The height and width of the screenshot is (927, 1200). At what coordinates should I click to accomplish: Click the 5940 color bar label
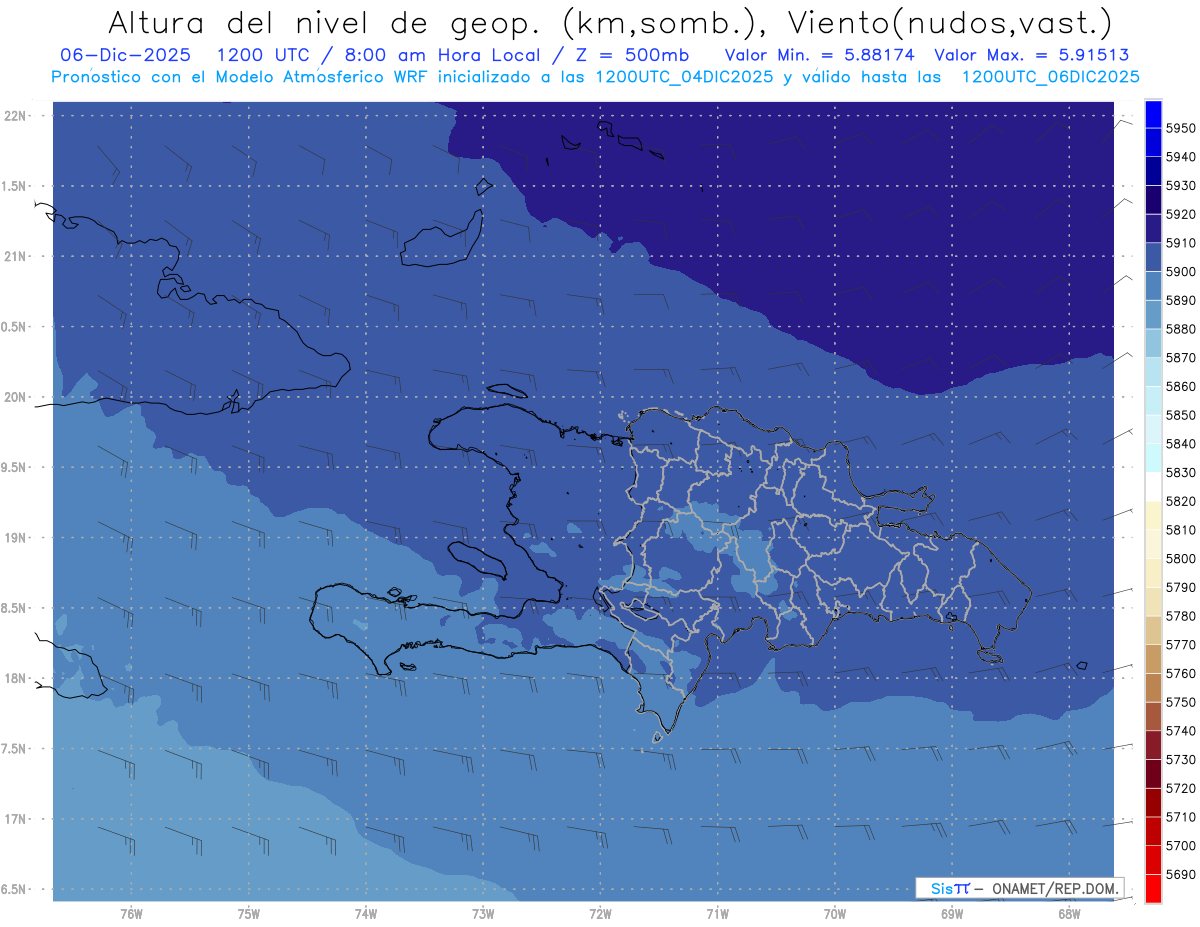tap(1182, 157)
